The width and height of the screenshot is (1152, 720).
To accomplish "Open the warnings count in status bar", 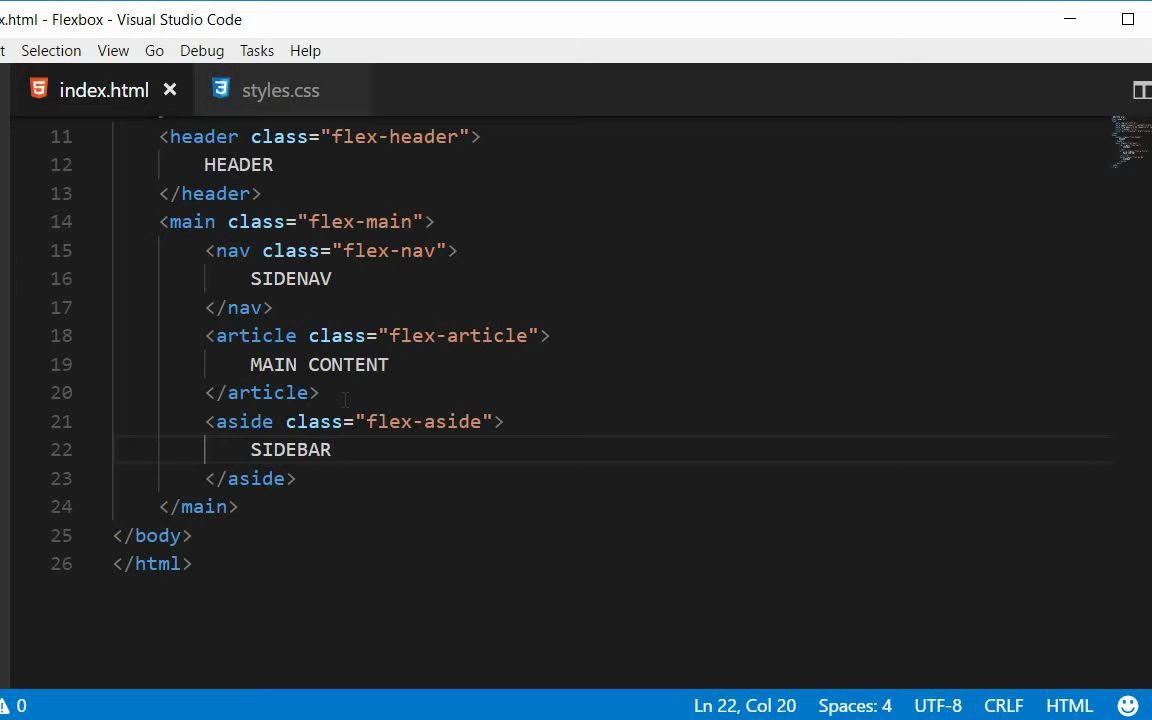I will point(13,706).
